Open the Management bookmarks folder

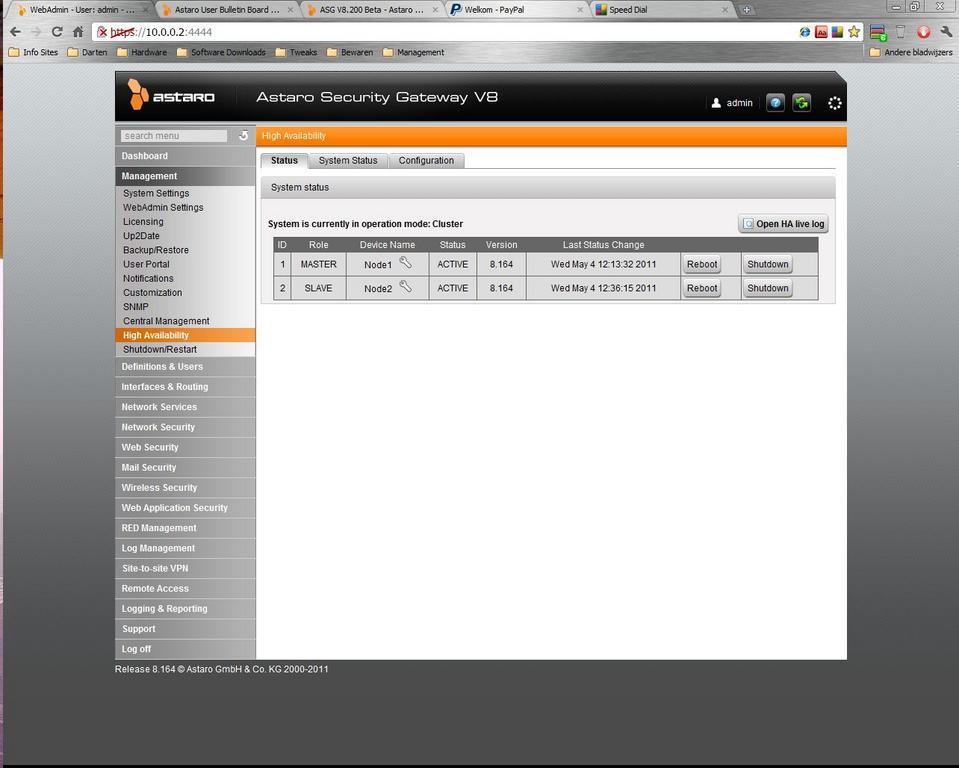pos(414,53)
